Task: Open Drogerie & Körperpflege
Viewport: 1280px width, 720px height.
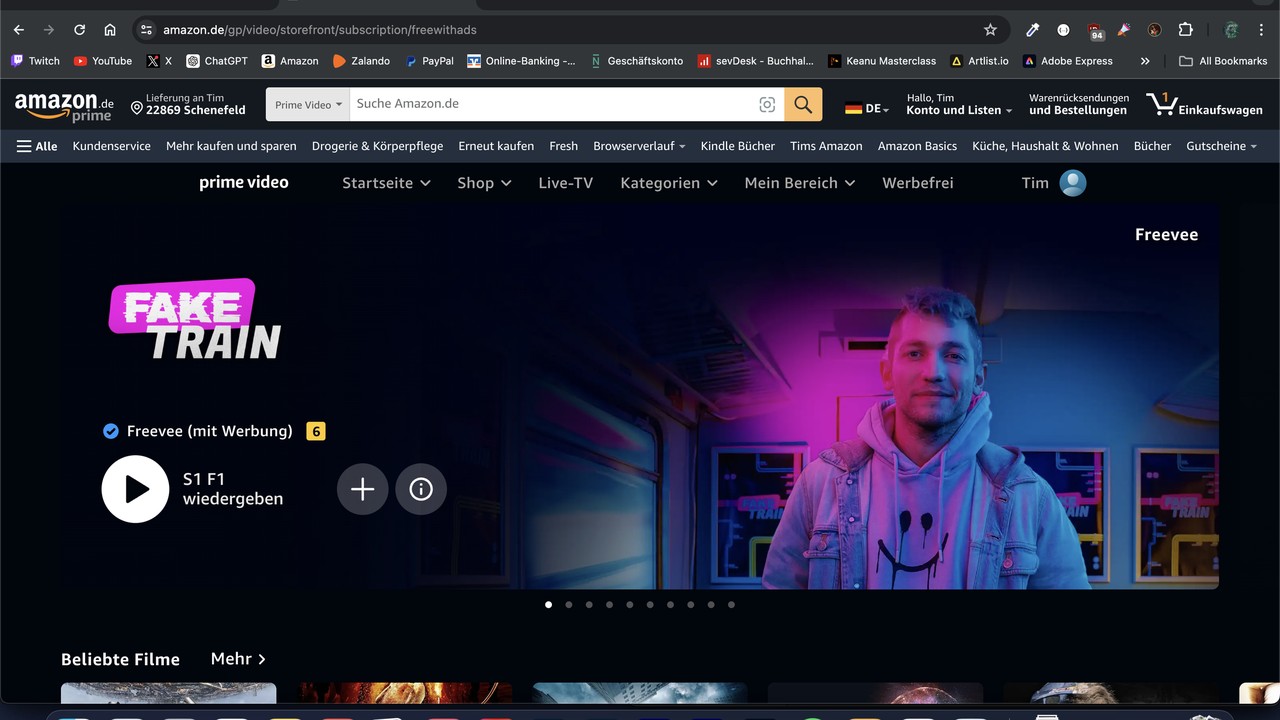Action: click(377, 146)
